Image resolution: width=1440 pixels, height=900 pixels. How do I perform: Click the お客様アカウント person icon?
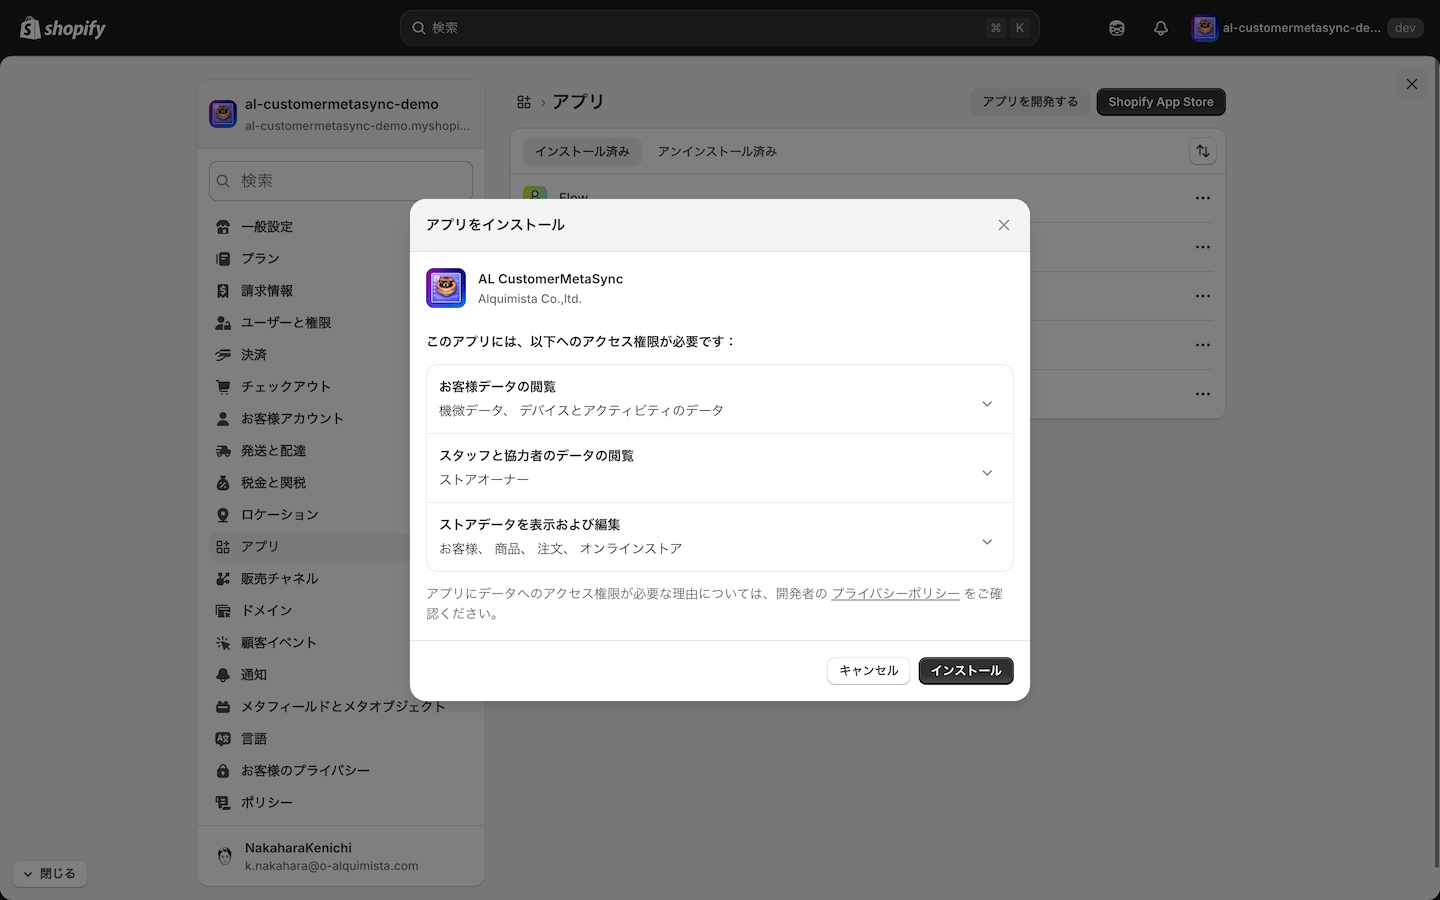coord(223,419)
